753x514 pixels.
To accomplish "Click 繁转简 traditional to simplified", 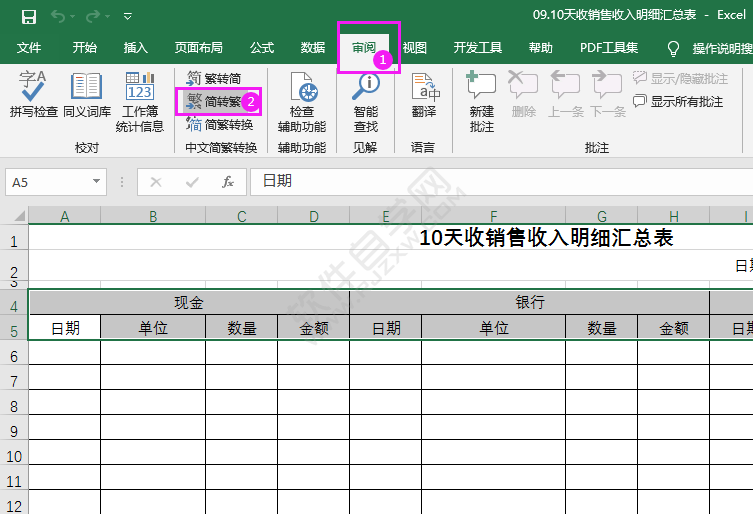I will [214, 78].
